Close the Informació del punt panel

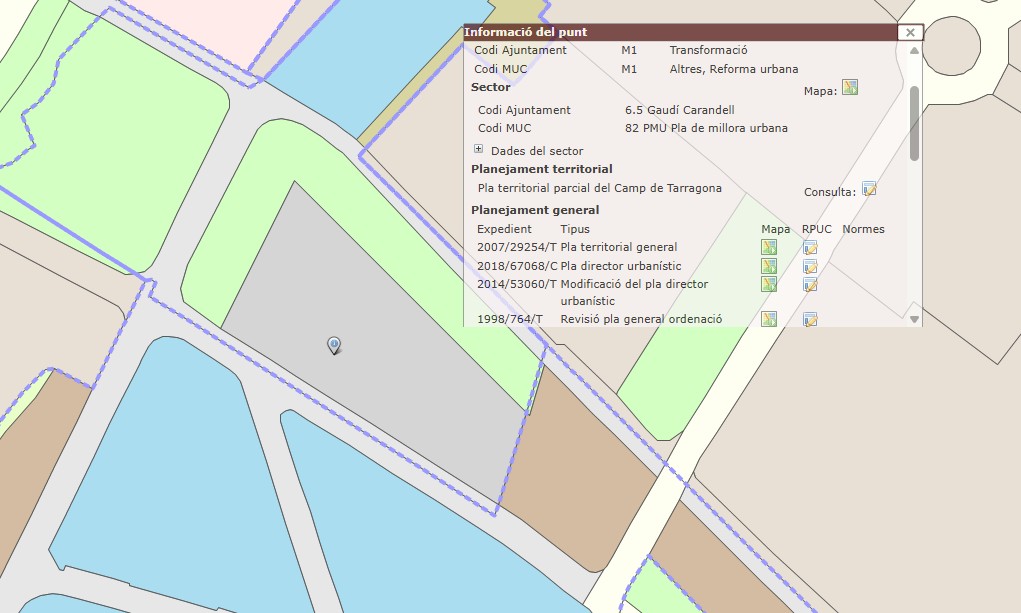click(910, 32)
